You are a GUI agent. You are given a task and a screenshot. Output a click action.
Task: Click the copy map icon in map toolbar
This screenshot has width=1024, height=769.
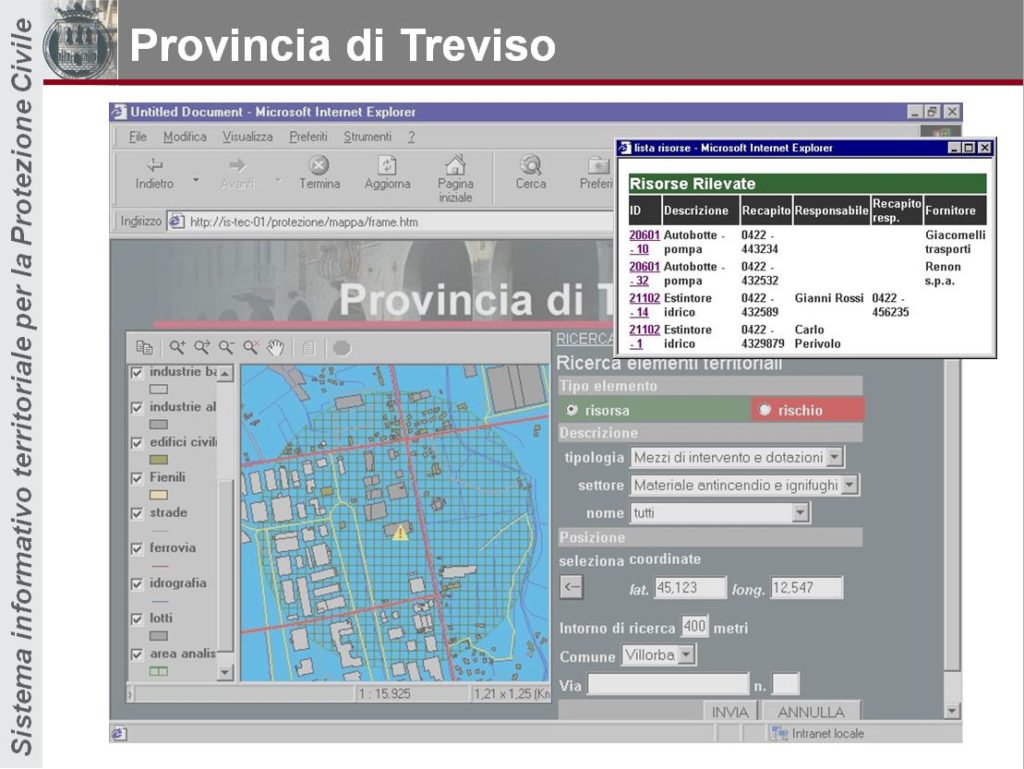[x=144, y=347]
